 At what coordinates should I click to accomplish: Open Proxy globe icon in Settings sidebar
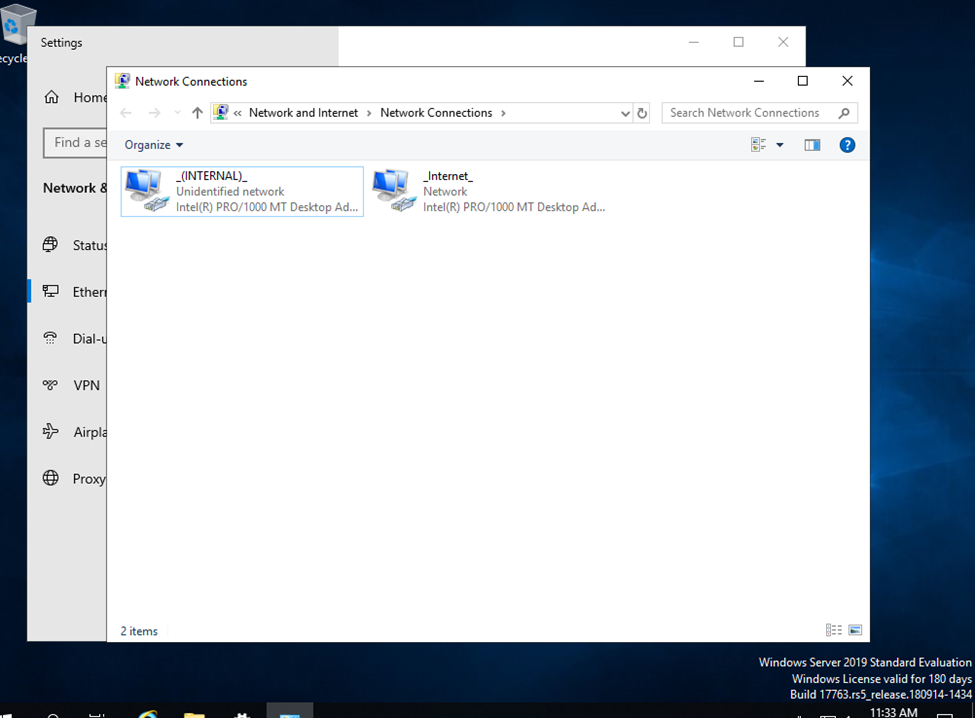(50, 478)
